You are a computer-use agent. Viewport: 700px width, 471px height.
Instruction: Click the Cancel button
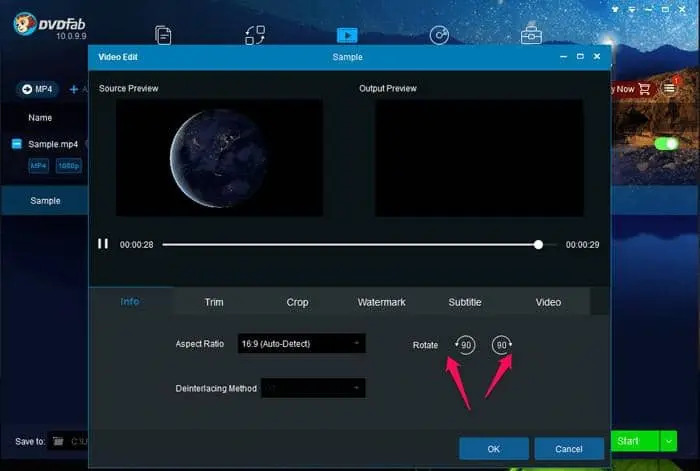tap(568, 449)
